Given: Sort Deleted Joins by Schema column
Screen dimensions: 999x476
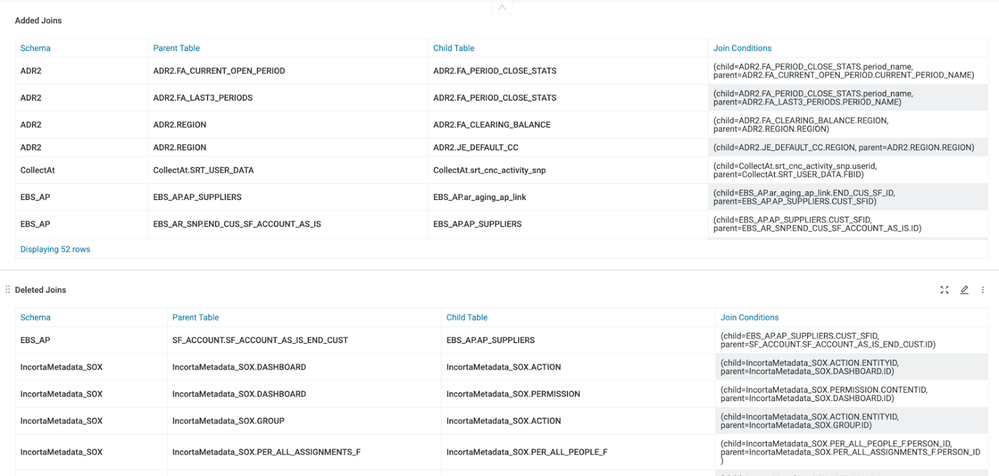Looking at the screenshot, I should 35,317.
